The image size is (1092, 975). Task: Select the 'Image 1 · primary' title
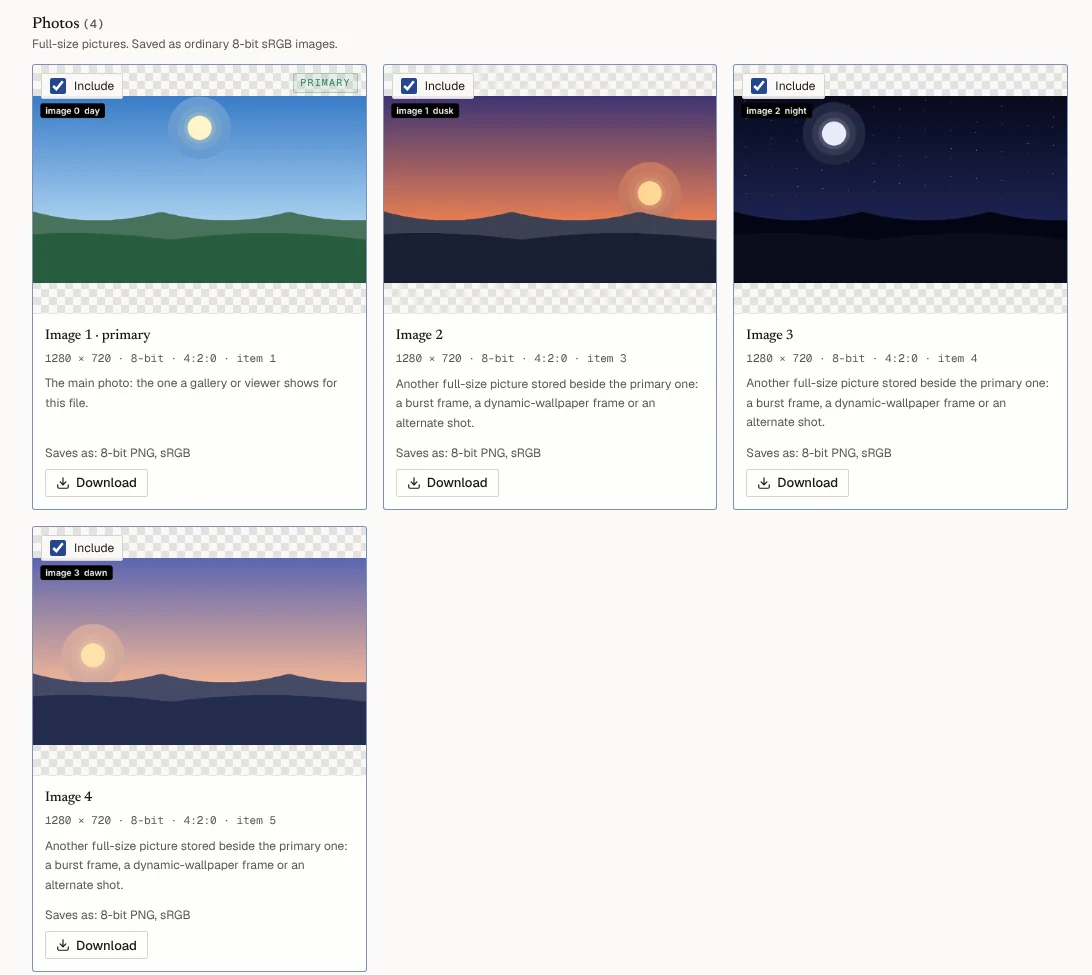(x=98, y=335)
